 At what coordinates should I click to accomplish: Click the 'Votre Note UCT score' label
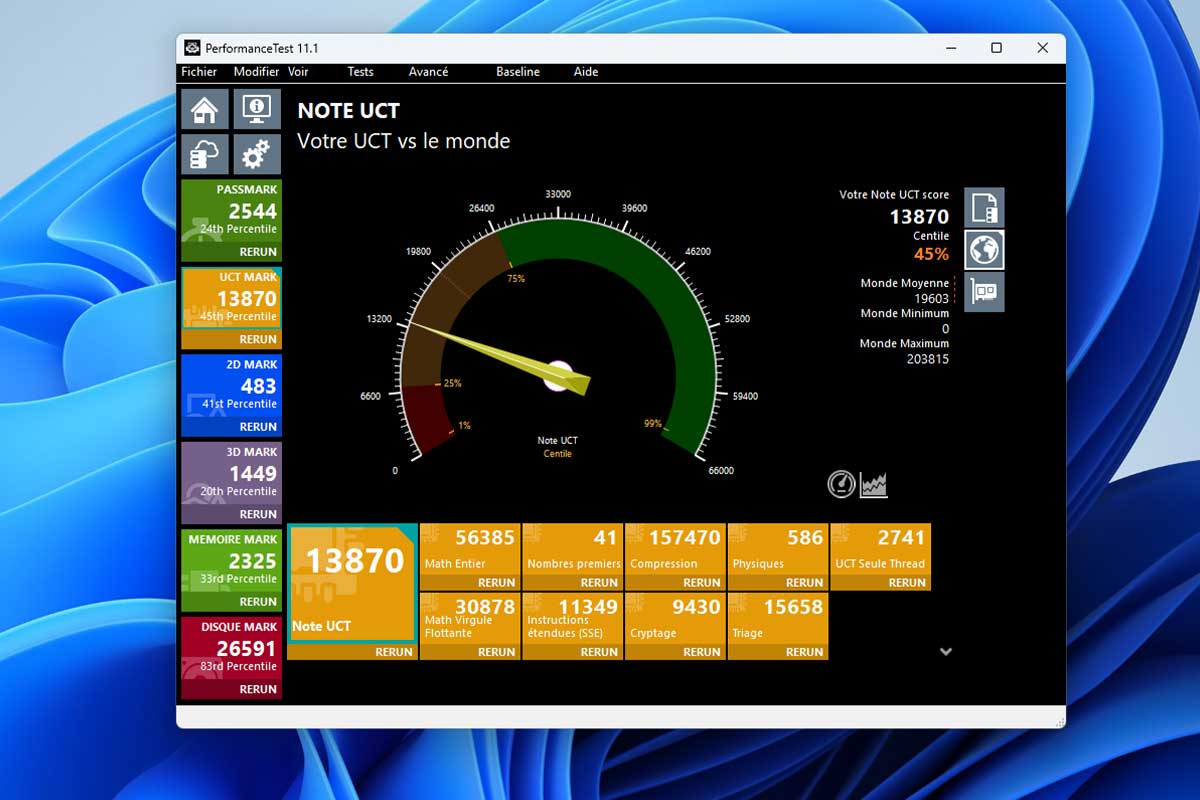click(x=894, y=195)
